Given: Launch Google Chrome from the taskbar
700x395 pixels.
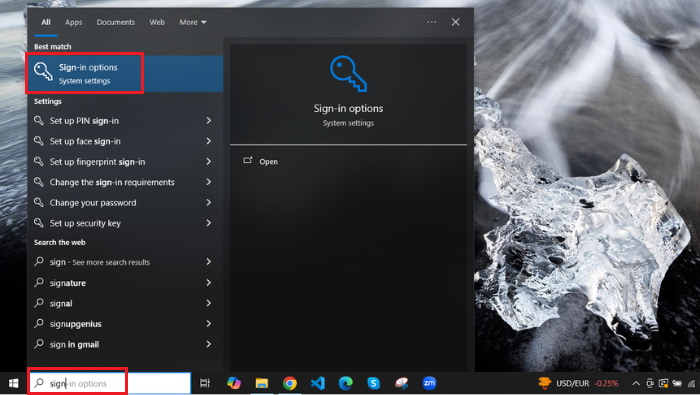Looking at the screenshot, I should tap(290, 383).
